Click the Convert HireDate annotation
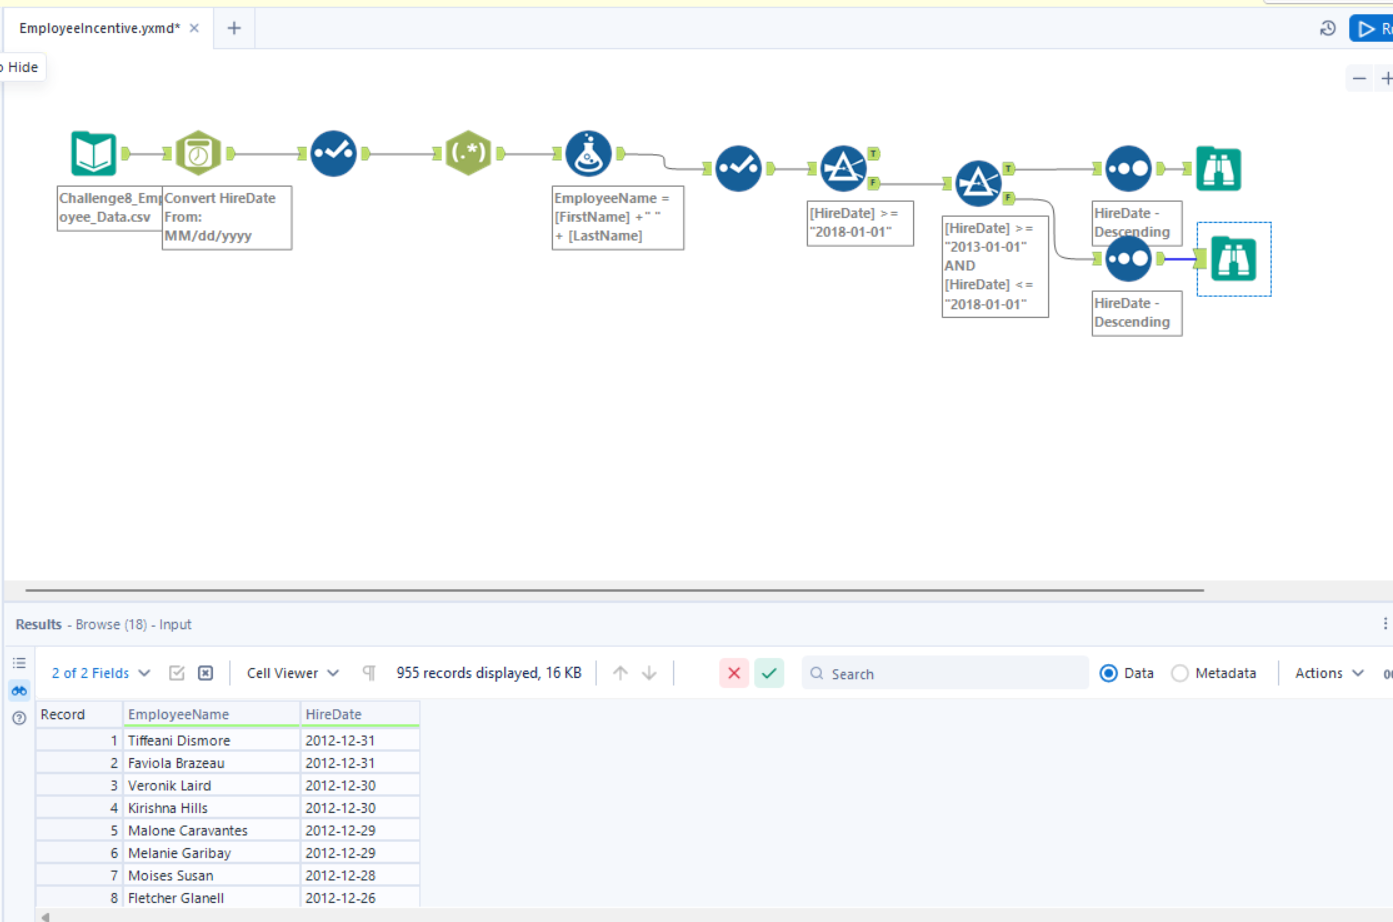Screen dimensions: 1393x922 [x=227, y=217]
